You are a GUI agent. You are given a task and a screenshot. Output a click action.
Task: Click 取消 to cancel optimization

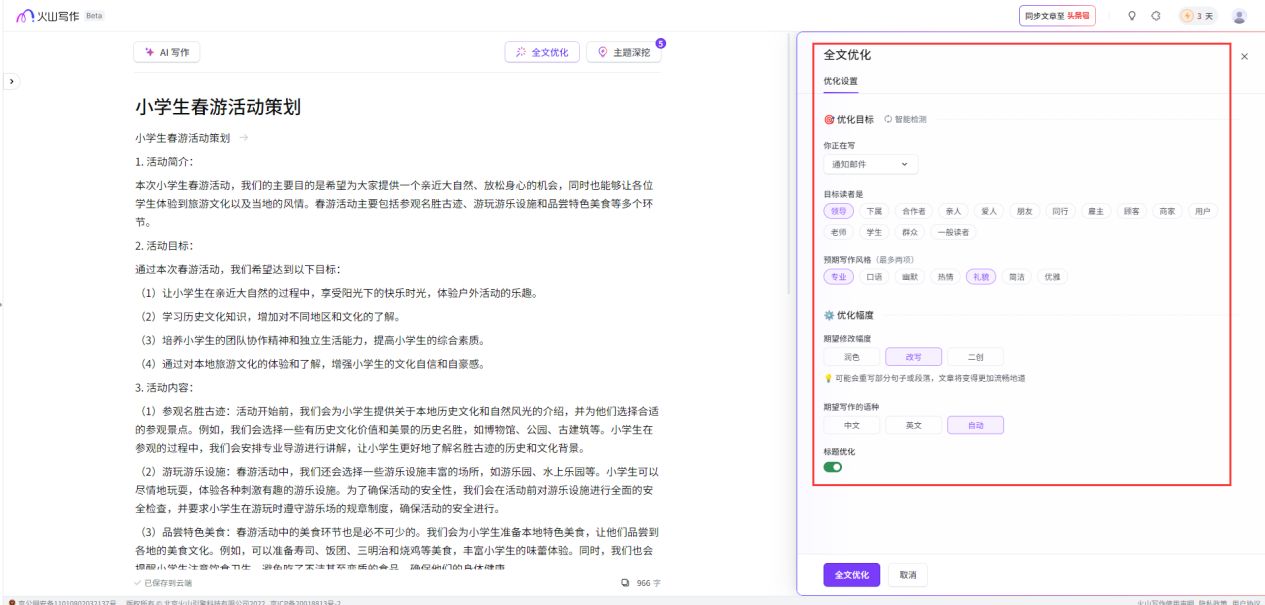tap(908, 575)
